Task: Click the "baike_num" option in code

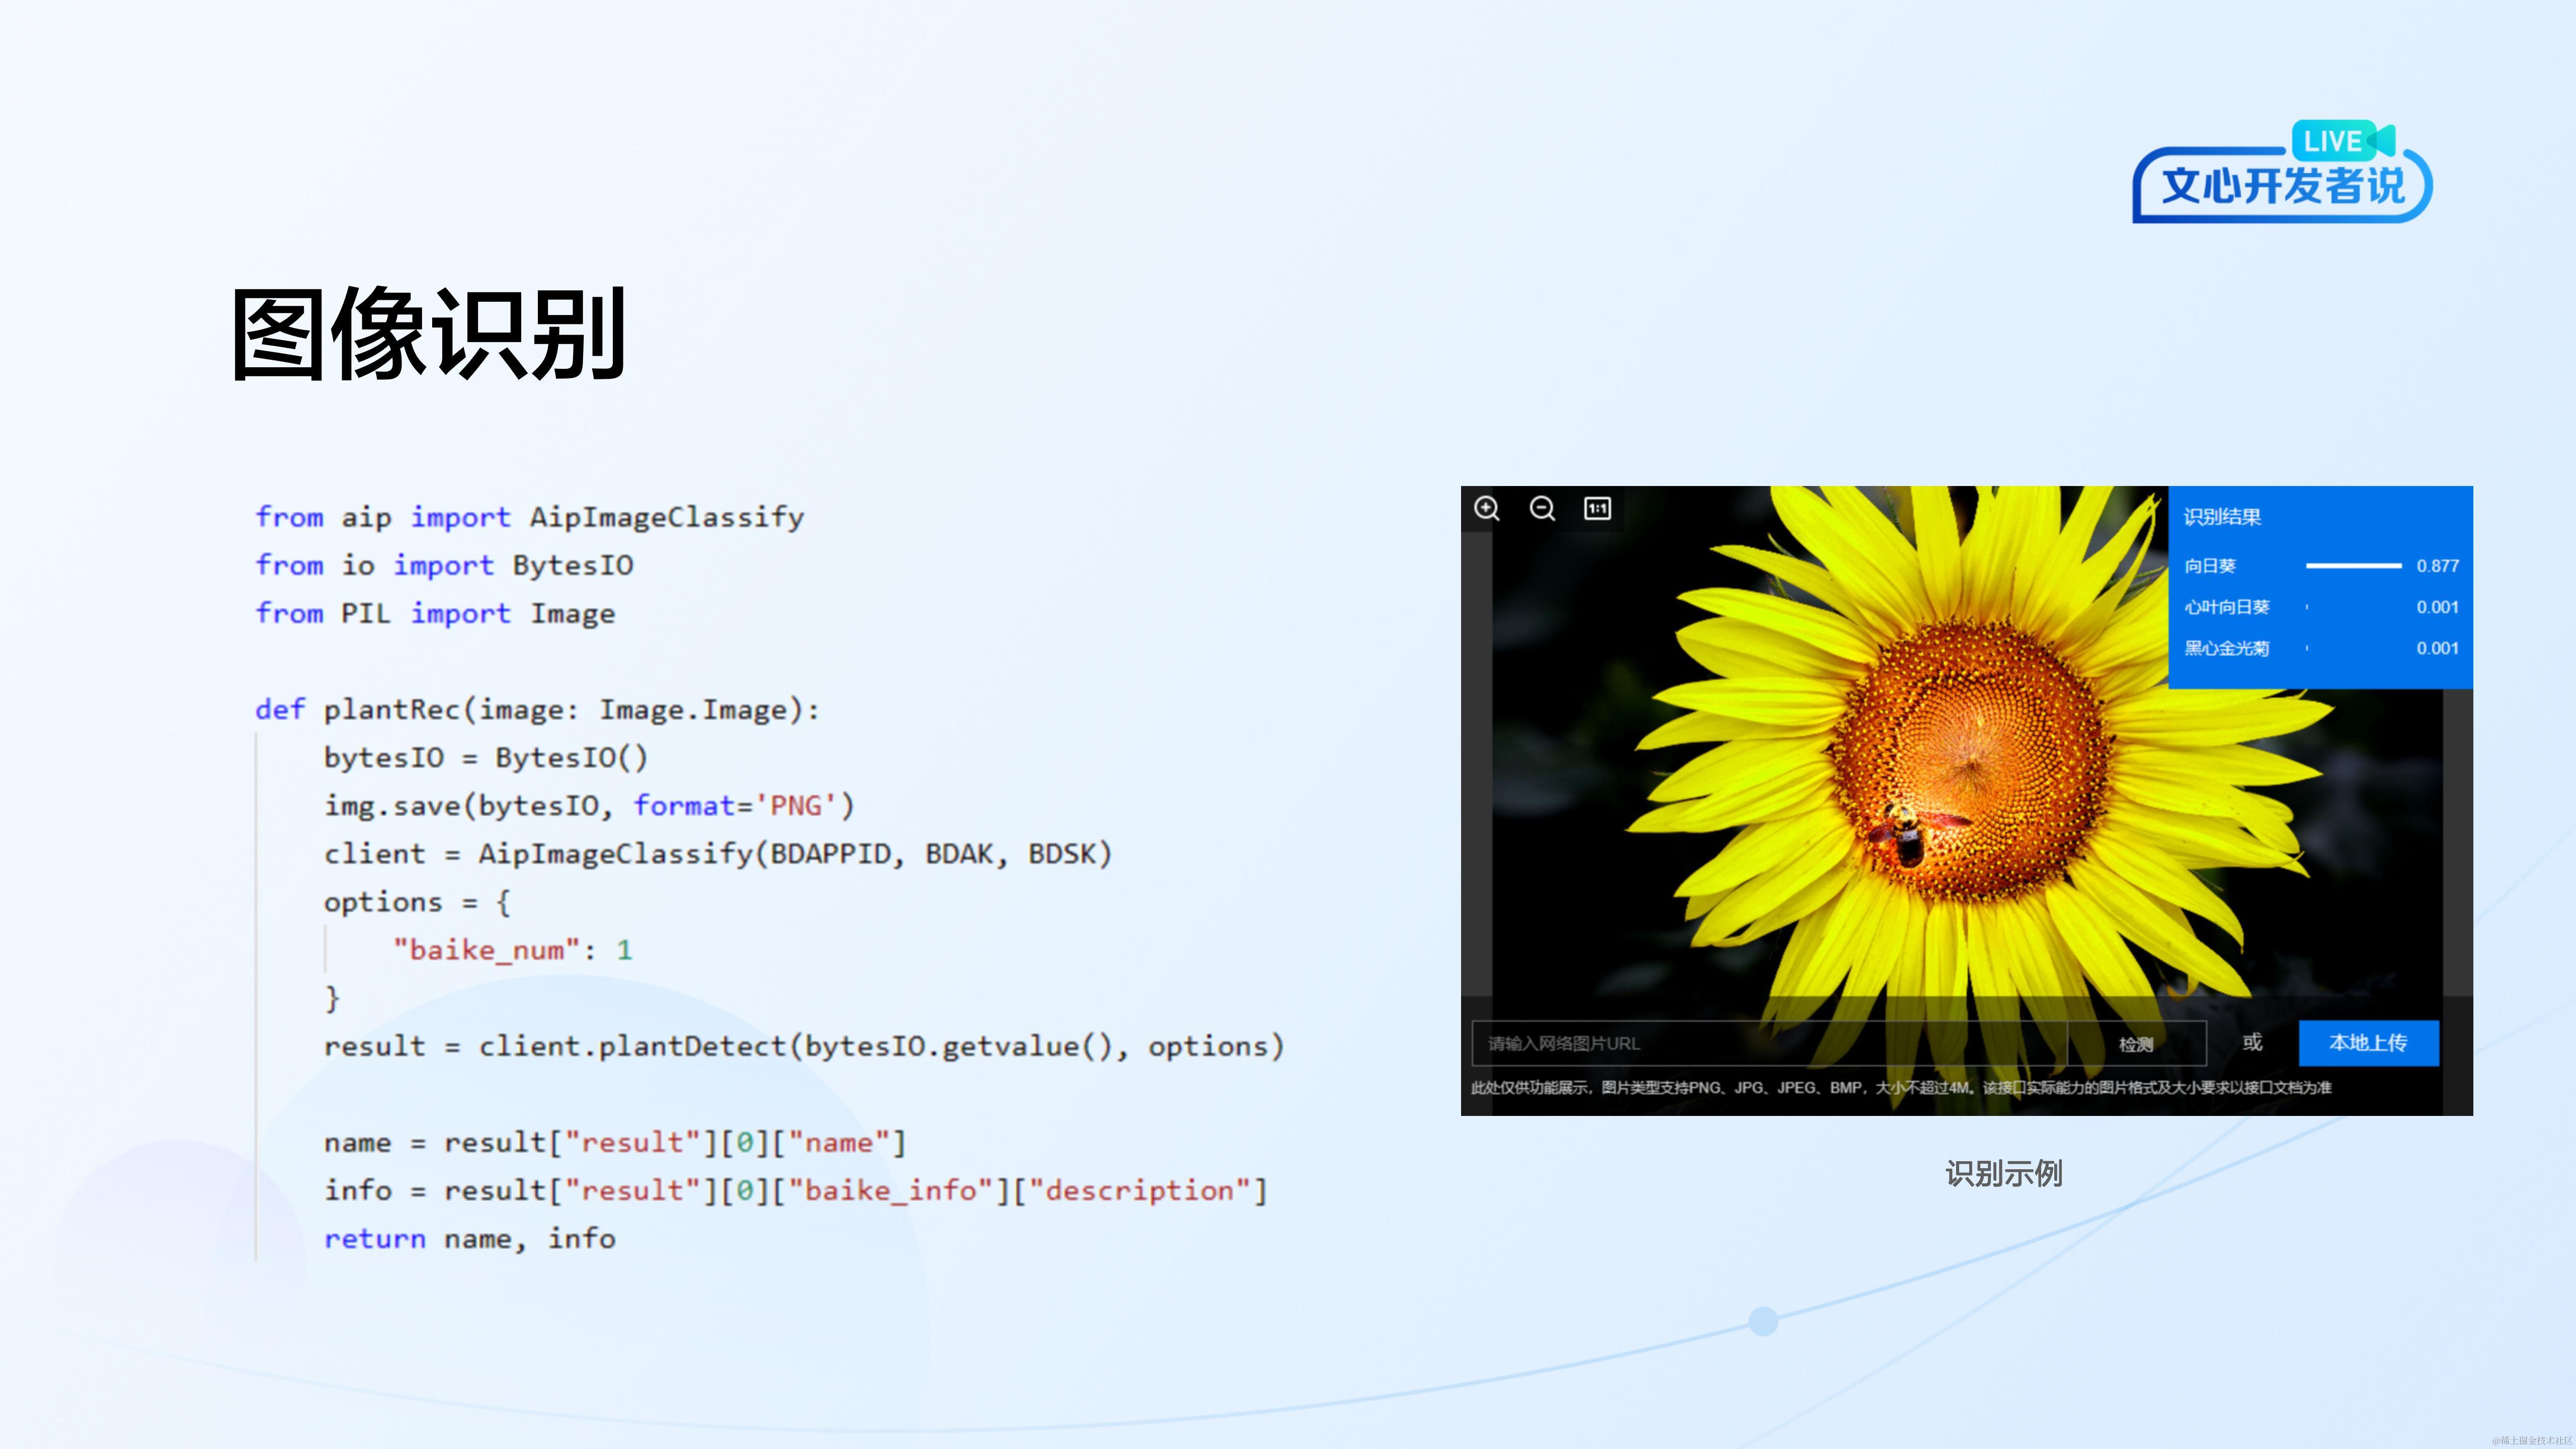Action: click(486, 950)
